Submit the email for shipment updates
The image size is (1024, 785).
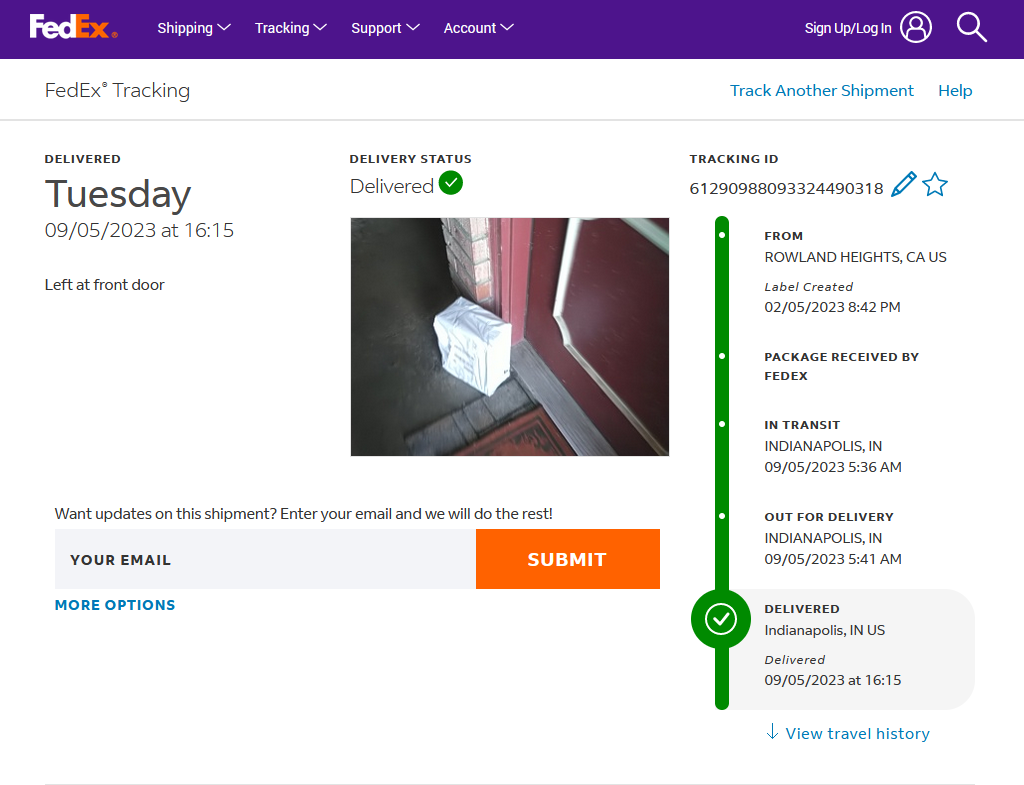point(568,559)
